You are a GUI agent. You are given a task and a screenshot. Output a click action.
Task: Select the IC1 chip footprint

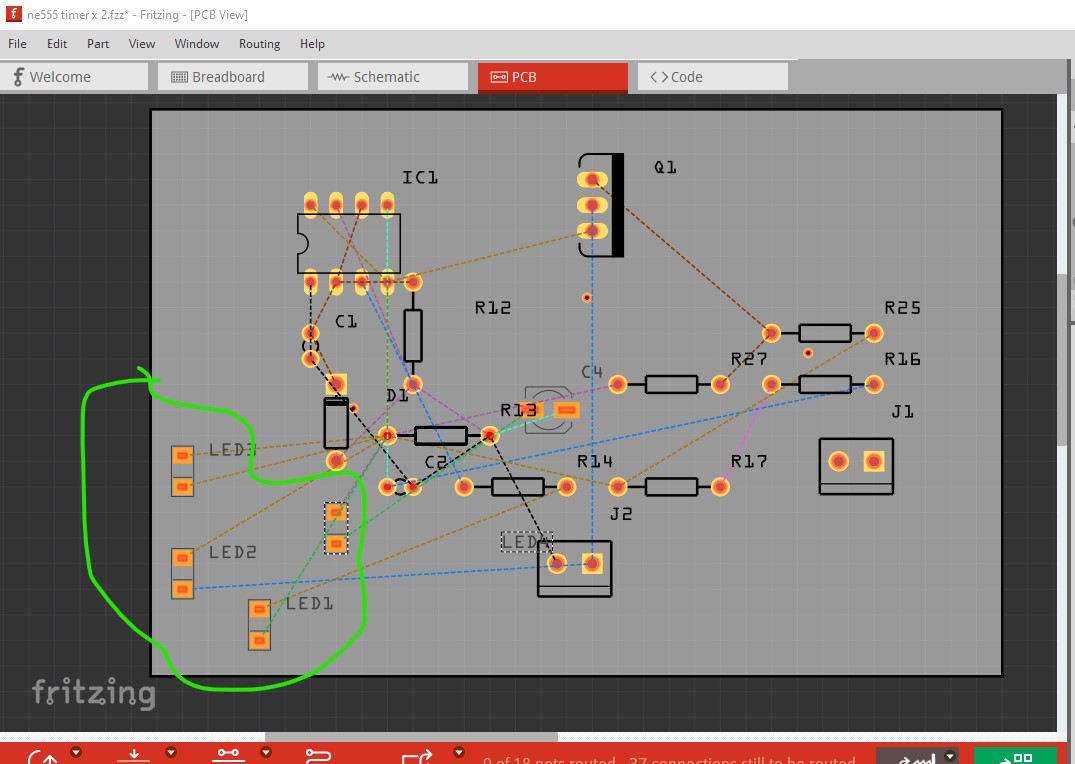click(348, 243)
